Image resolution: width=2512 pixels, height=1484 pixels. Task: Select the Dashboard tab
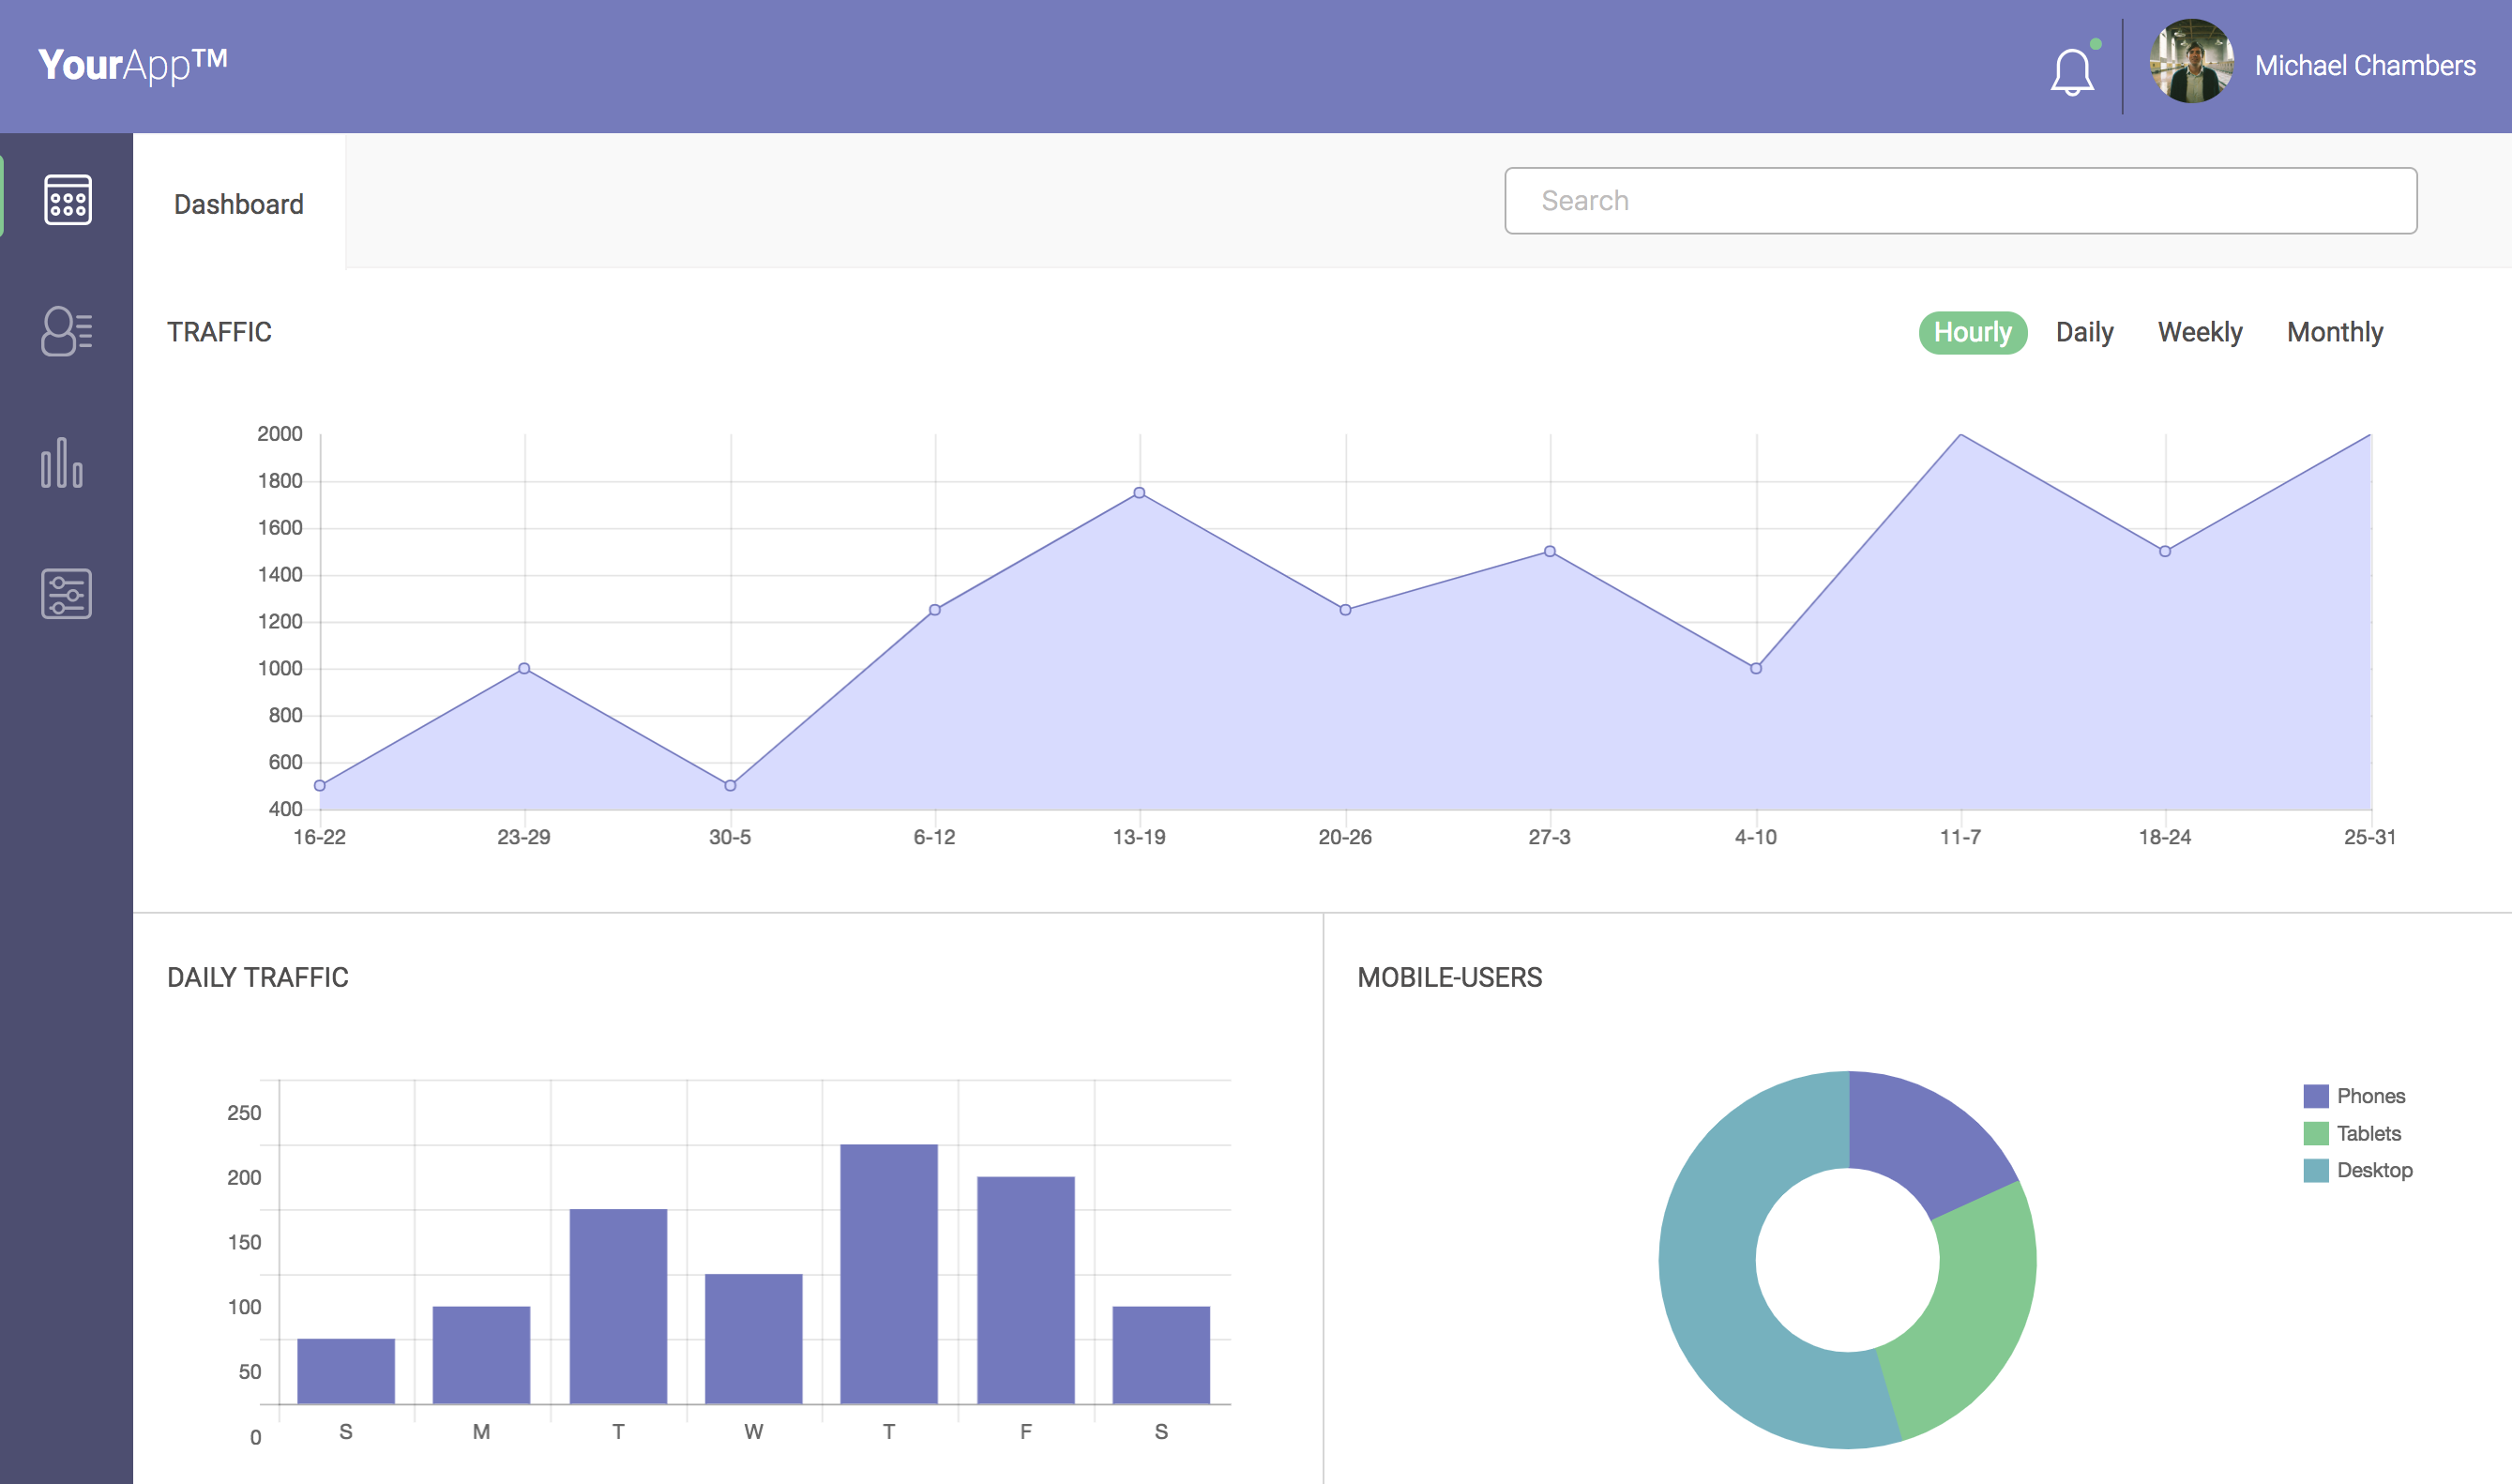(x=239, y=204)
